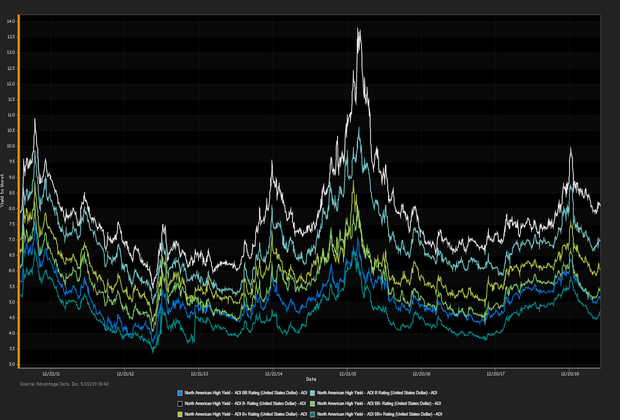
Task: Click the 3.0 y-axis tick label
Action: coord(11,364)
